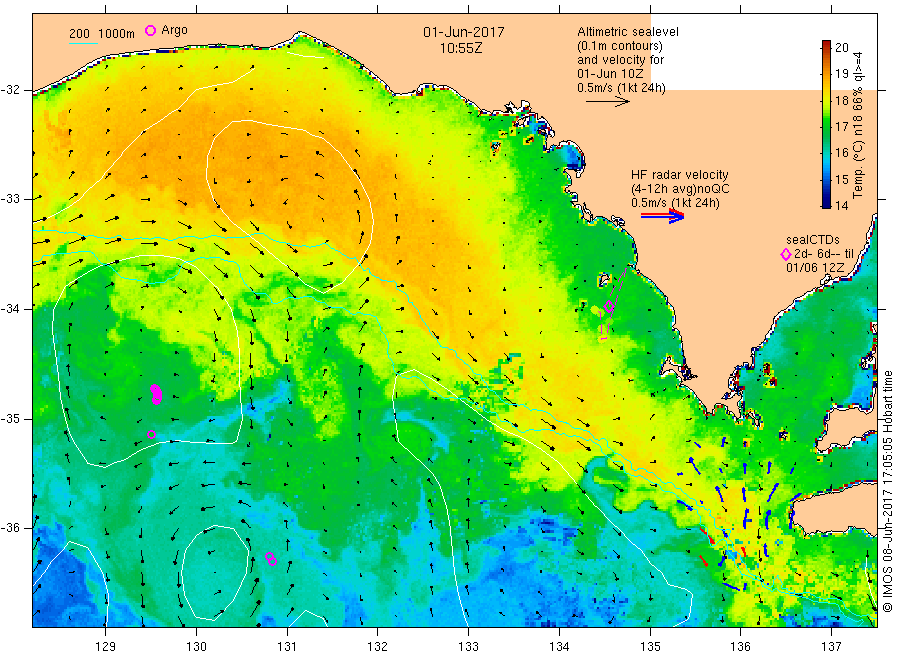Click the 'Argo' legend label
Screen dimensions: 900x660
tap(174, 31)
